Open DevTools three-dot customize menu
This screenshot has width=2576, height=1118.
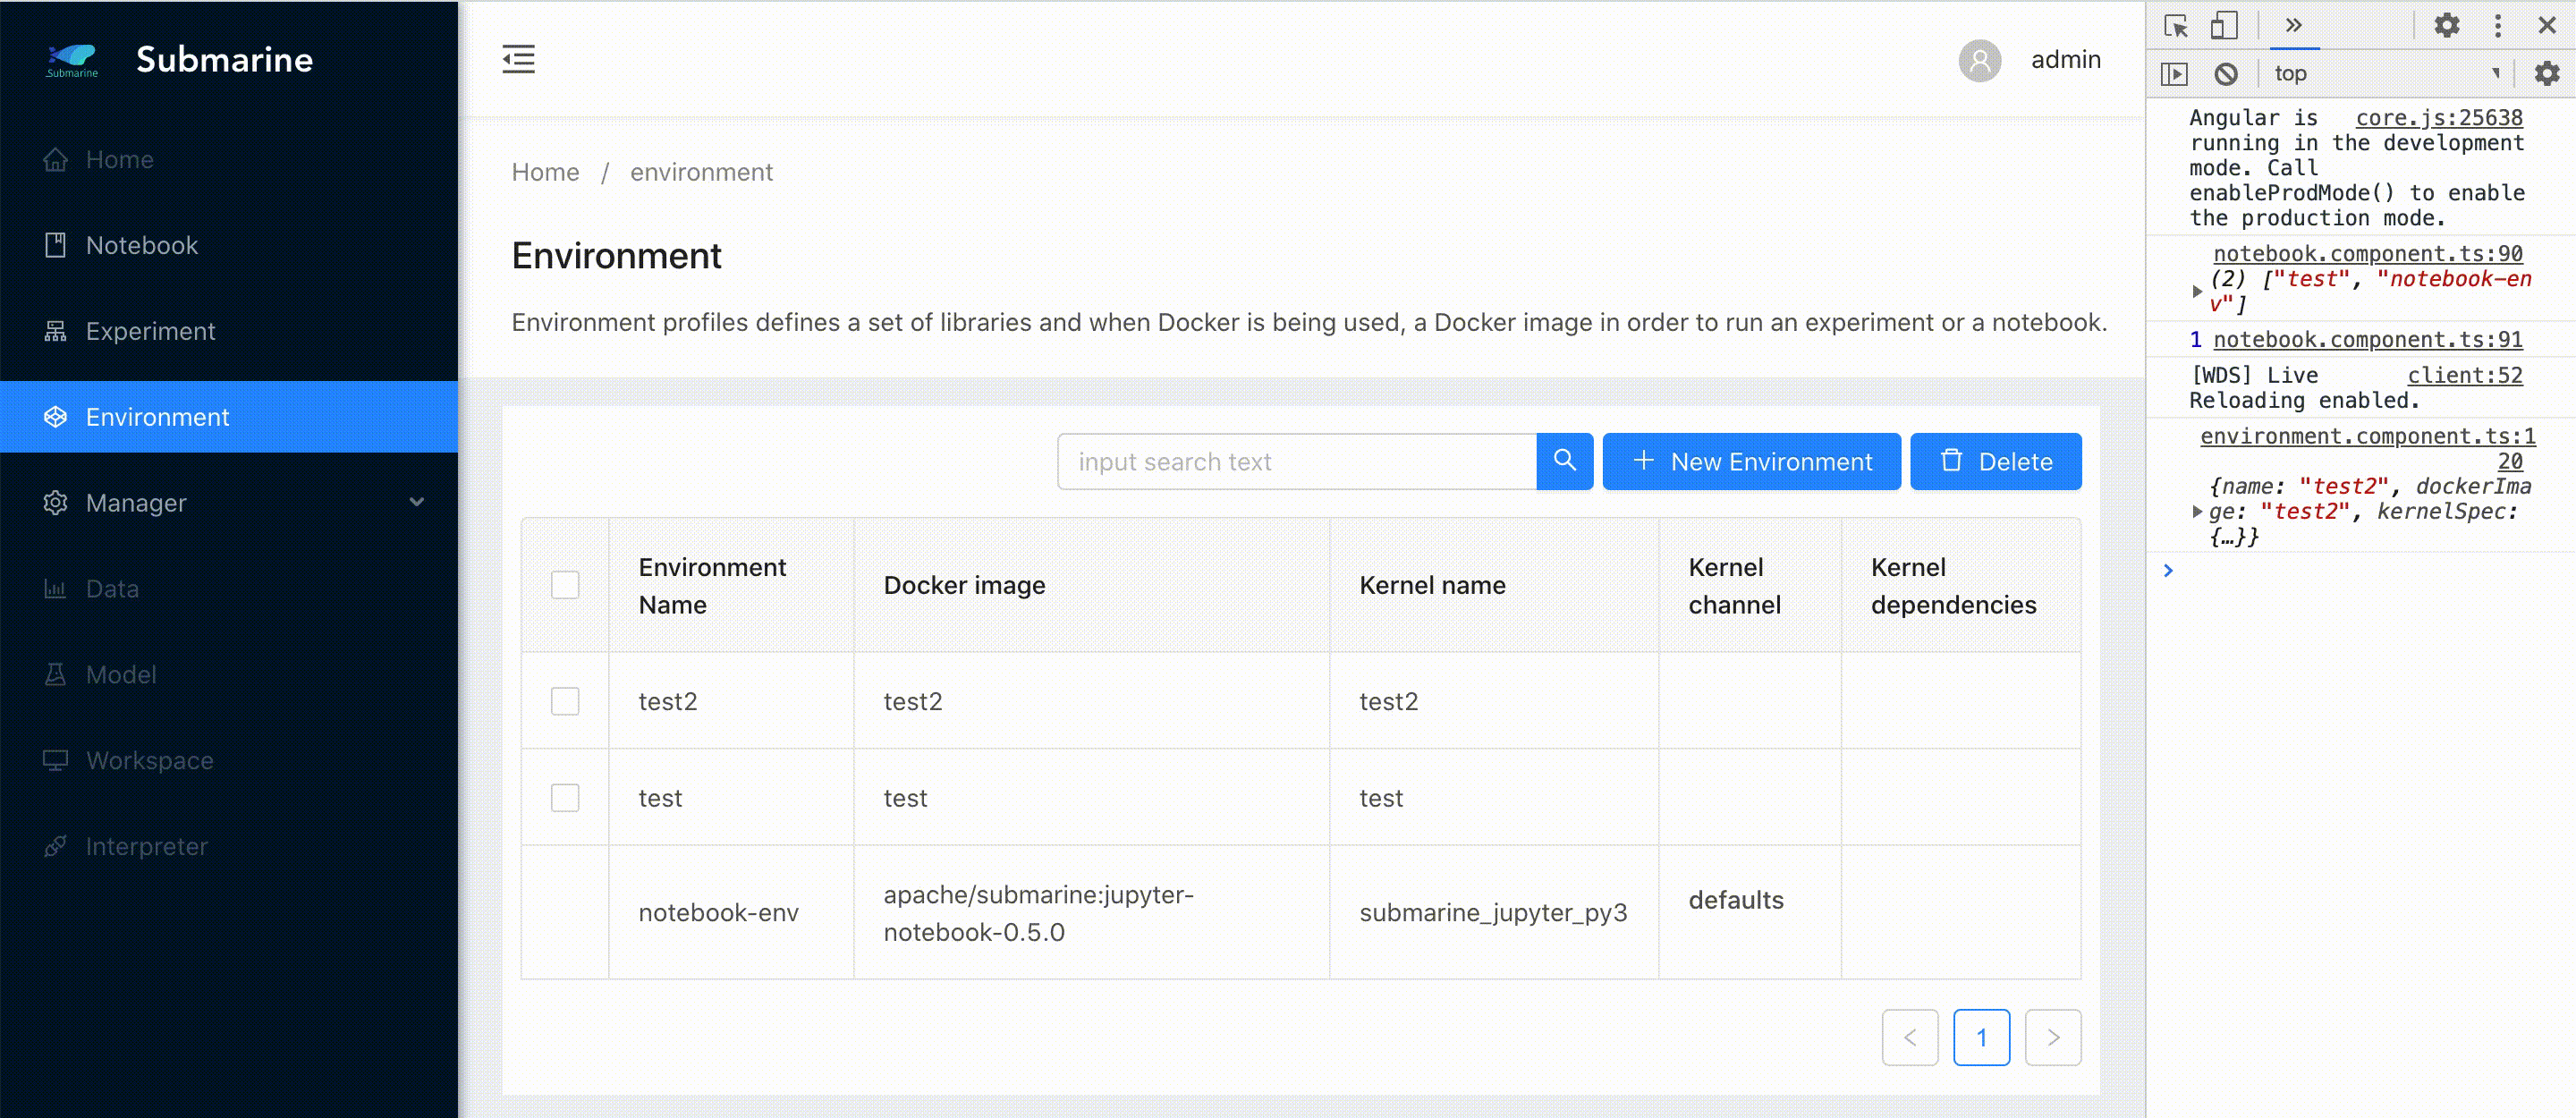click(2497, 26)
